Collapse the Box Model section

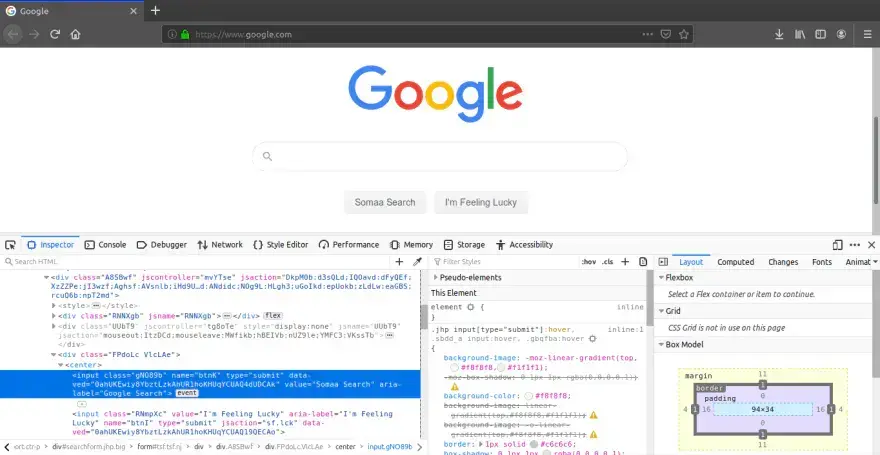click(661, 344)
